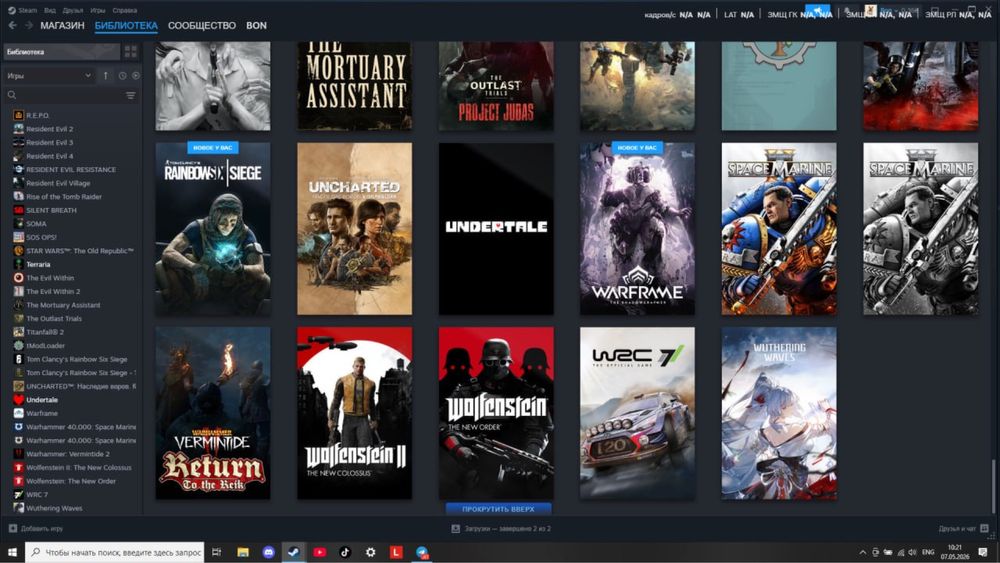The height and width of the screenshot is (563, 1000).
Task: Go forward with the right arrow
Action: click(x=29, y=26)
